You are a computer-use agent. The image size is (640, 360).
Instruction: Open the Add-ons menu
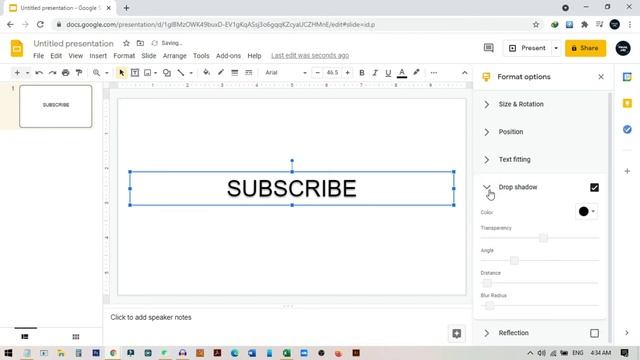(x=228, y=56)
